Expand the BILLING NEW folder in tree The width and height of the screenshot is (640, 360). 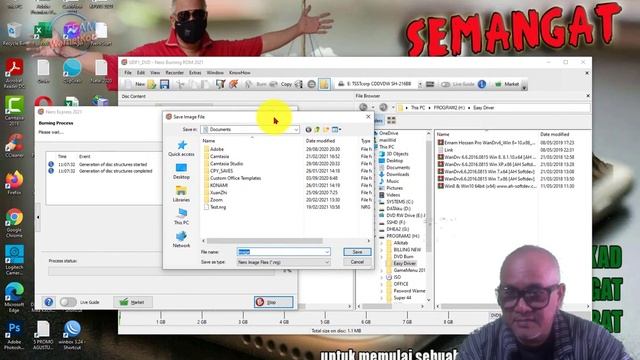click(x=382, y=250)
